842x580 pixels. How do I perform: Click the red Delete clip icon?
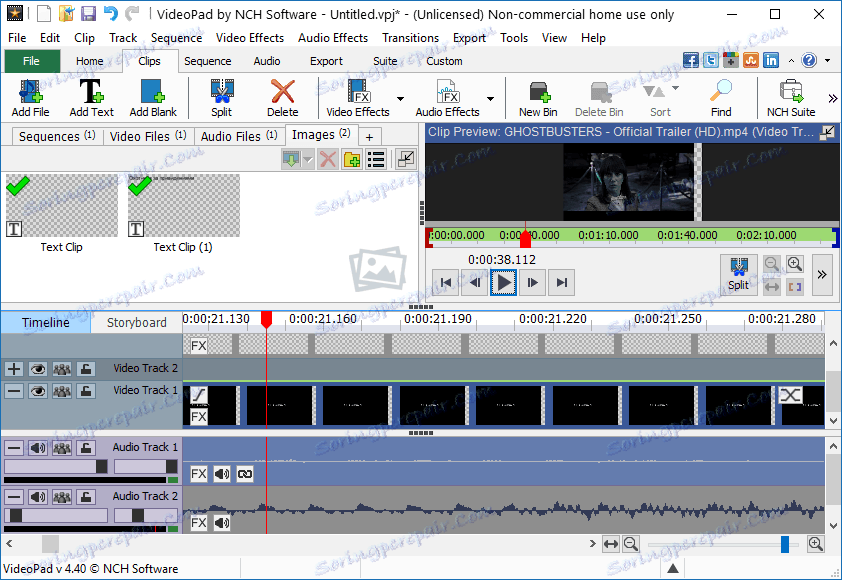click(x=283, y=91)
